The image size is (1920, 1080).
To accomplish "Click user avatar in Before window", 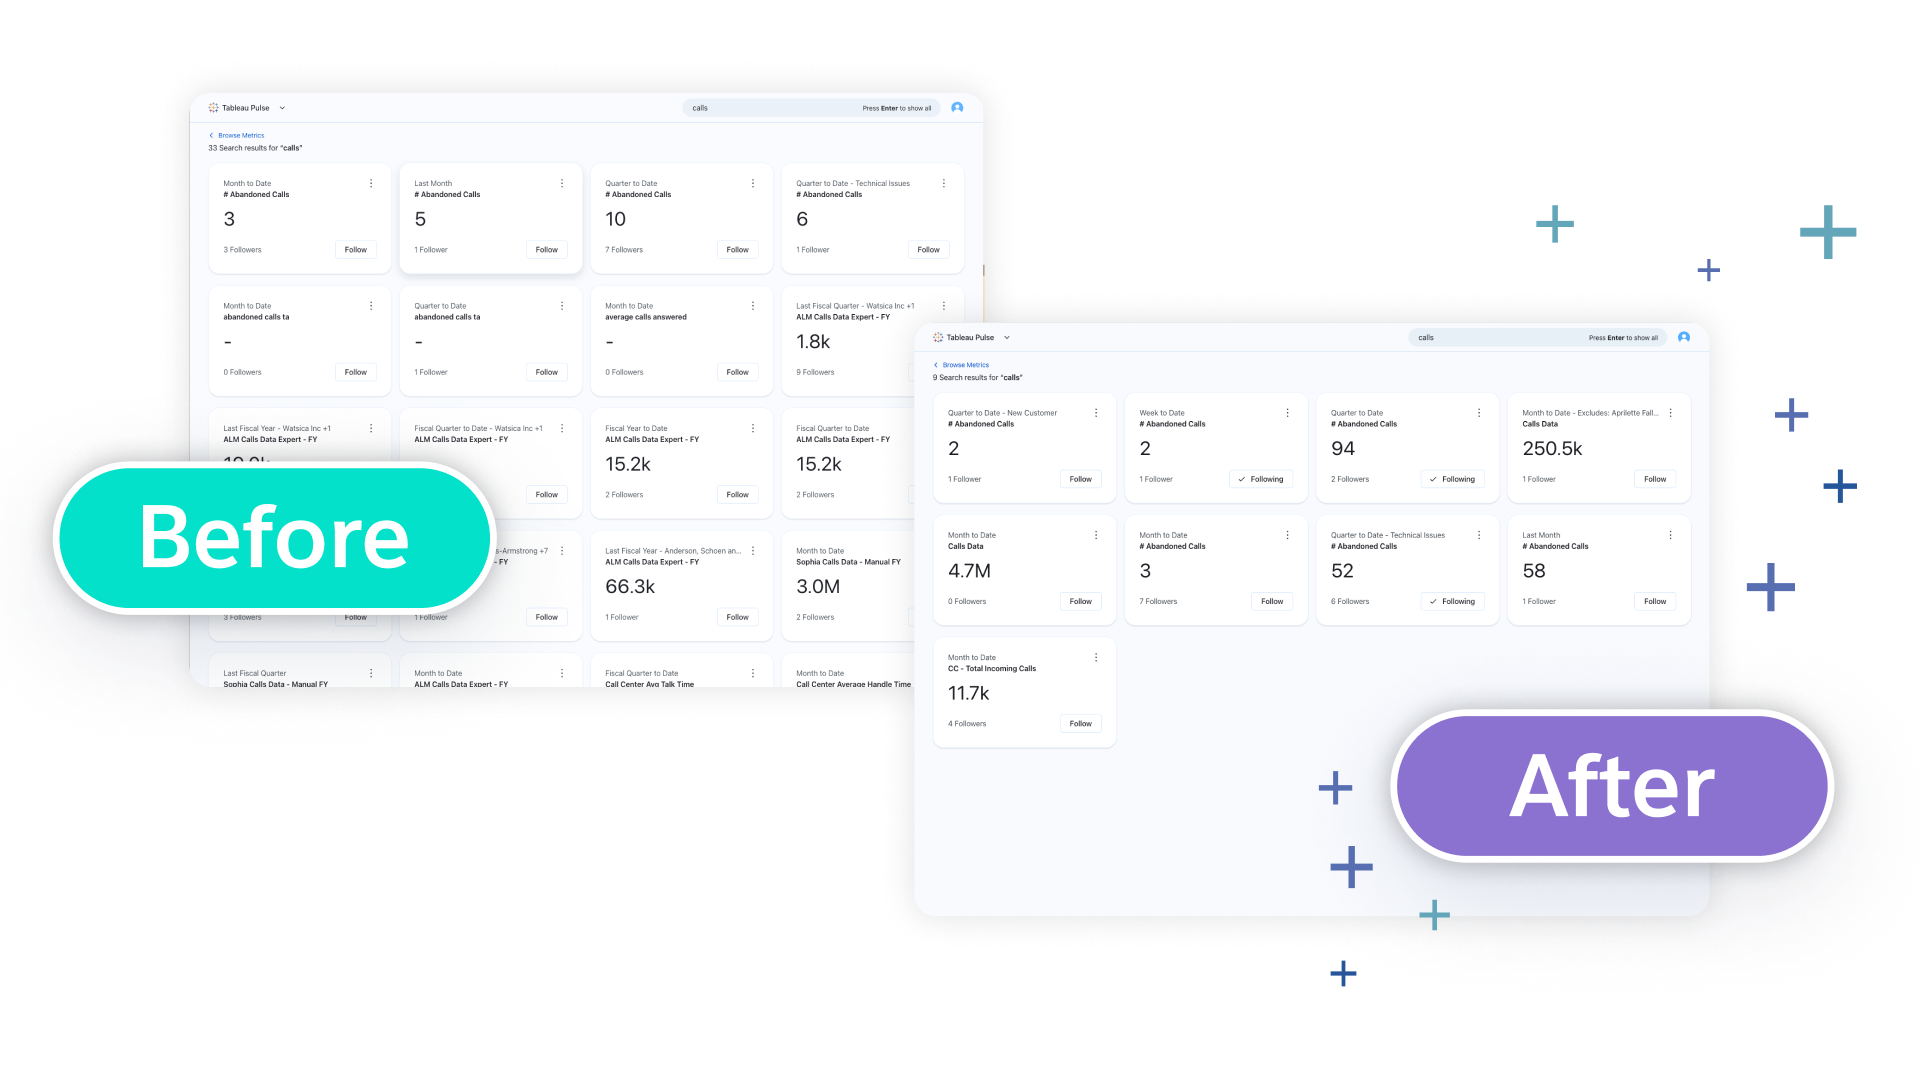I will [x=957, y=107].
